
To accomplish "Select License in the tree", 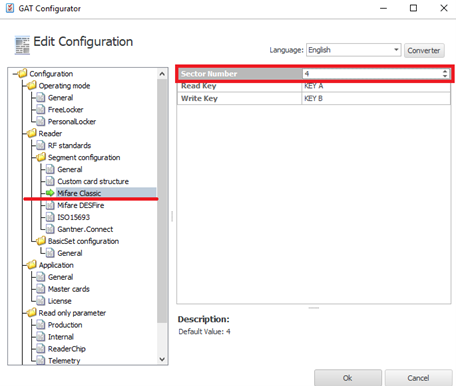I will (x=59, y=301).
